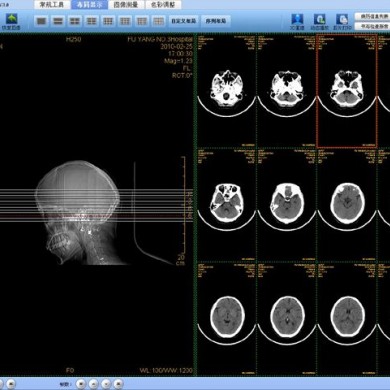Screen dimensions: 390x390
Task: Click the first round button right of the 帧数 label
Action: [x=81, y=384]
